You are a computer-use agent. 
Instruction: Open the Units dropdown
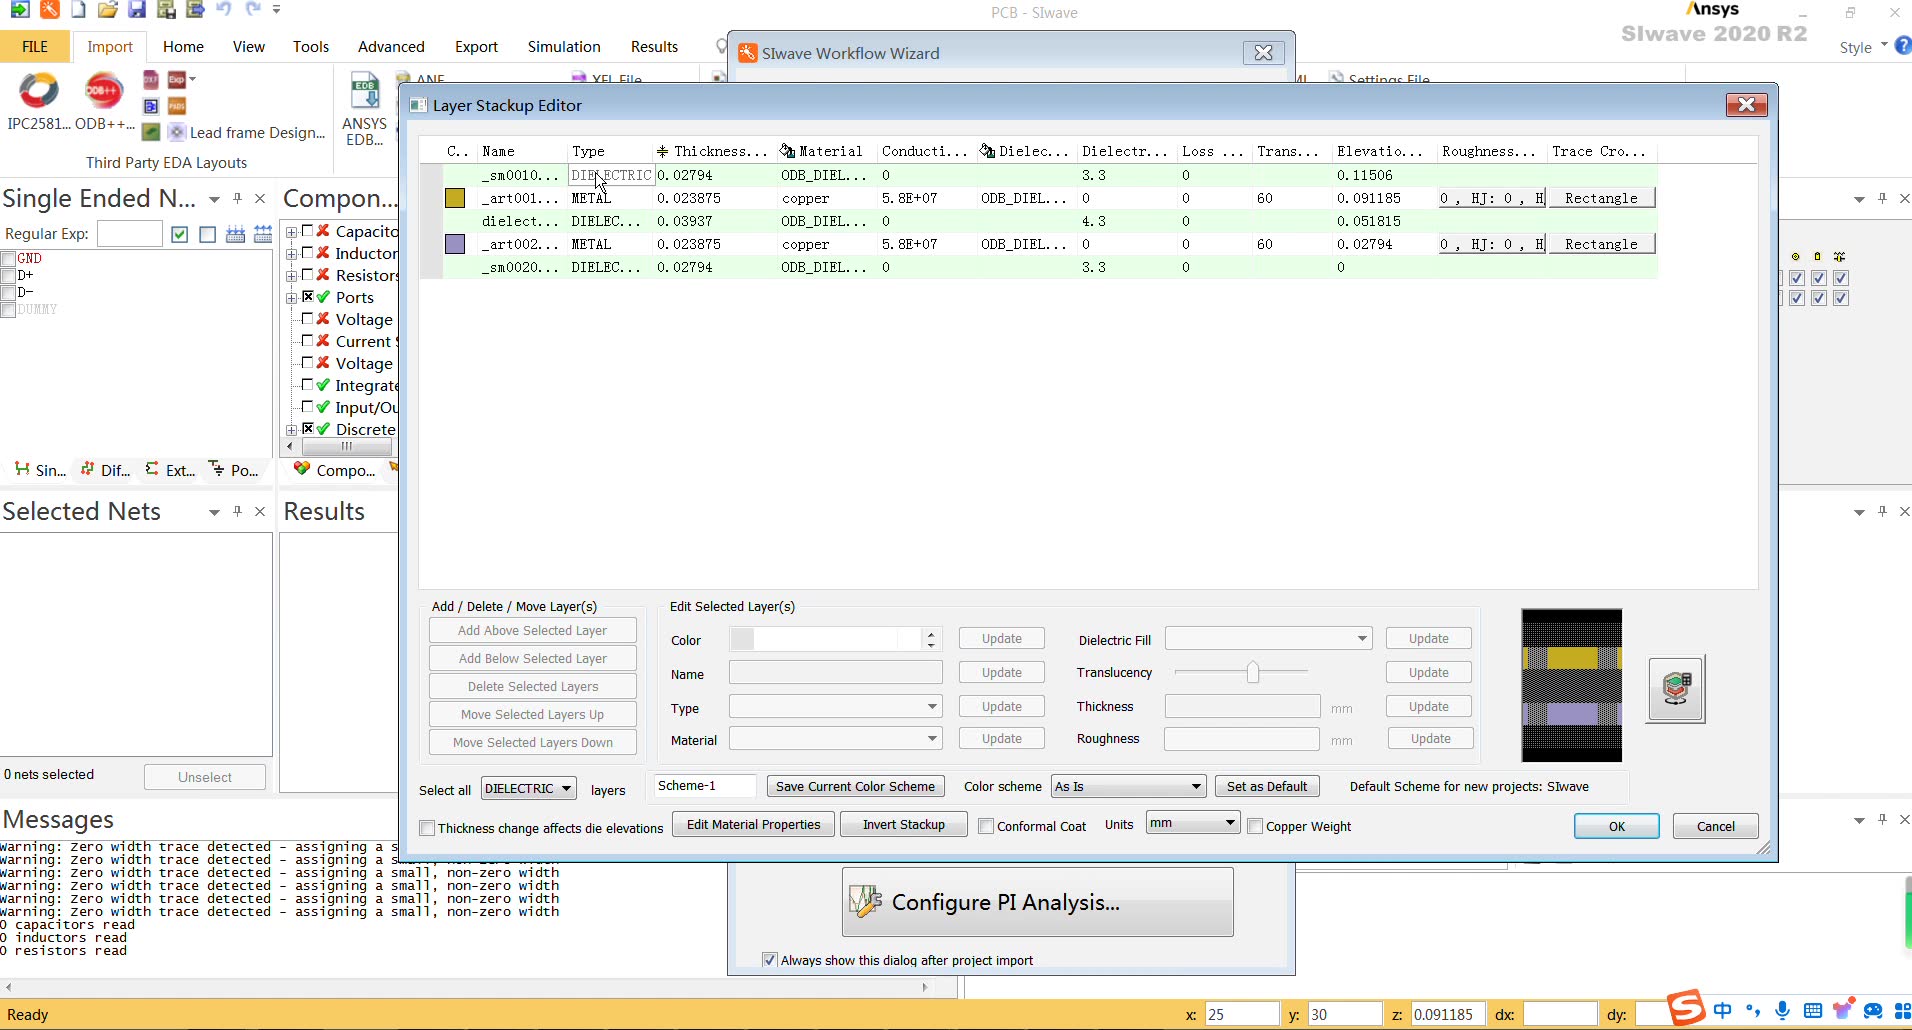(x=1193, y=823)
